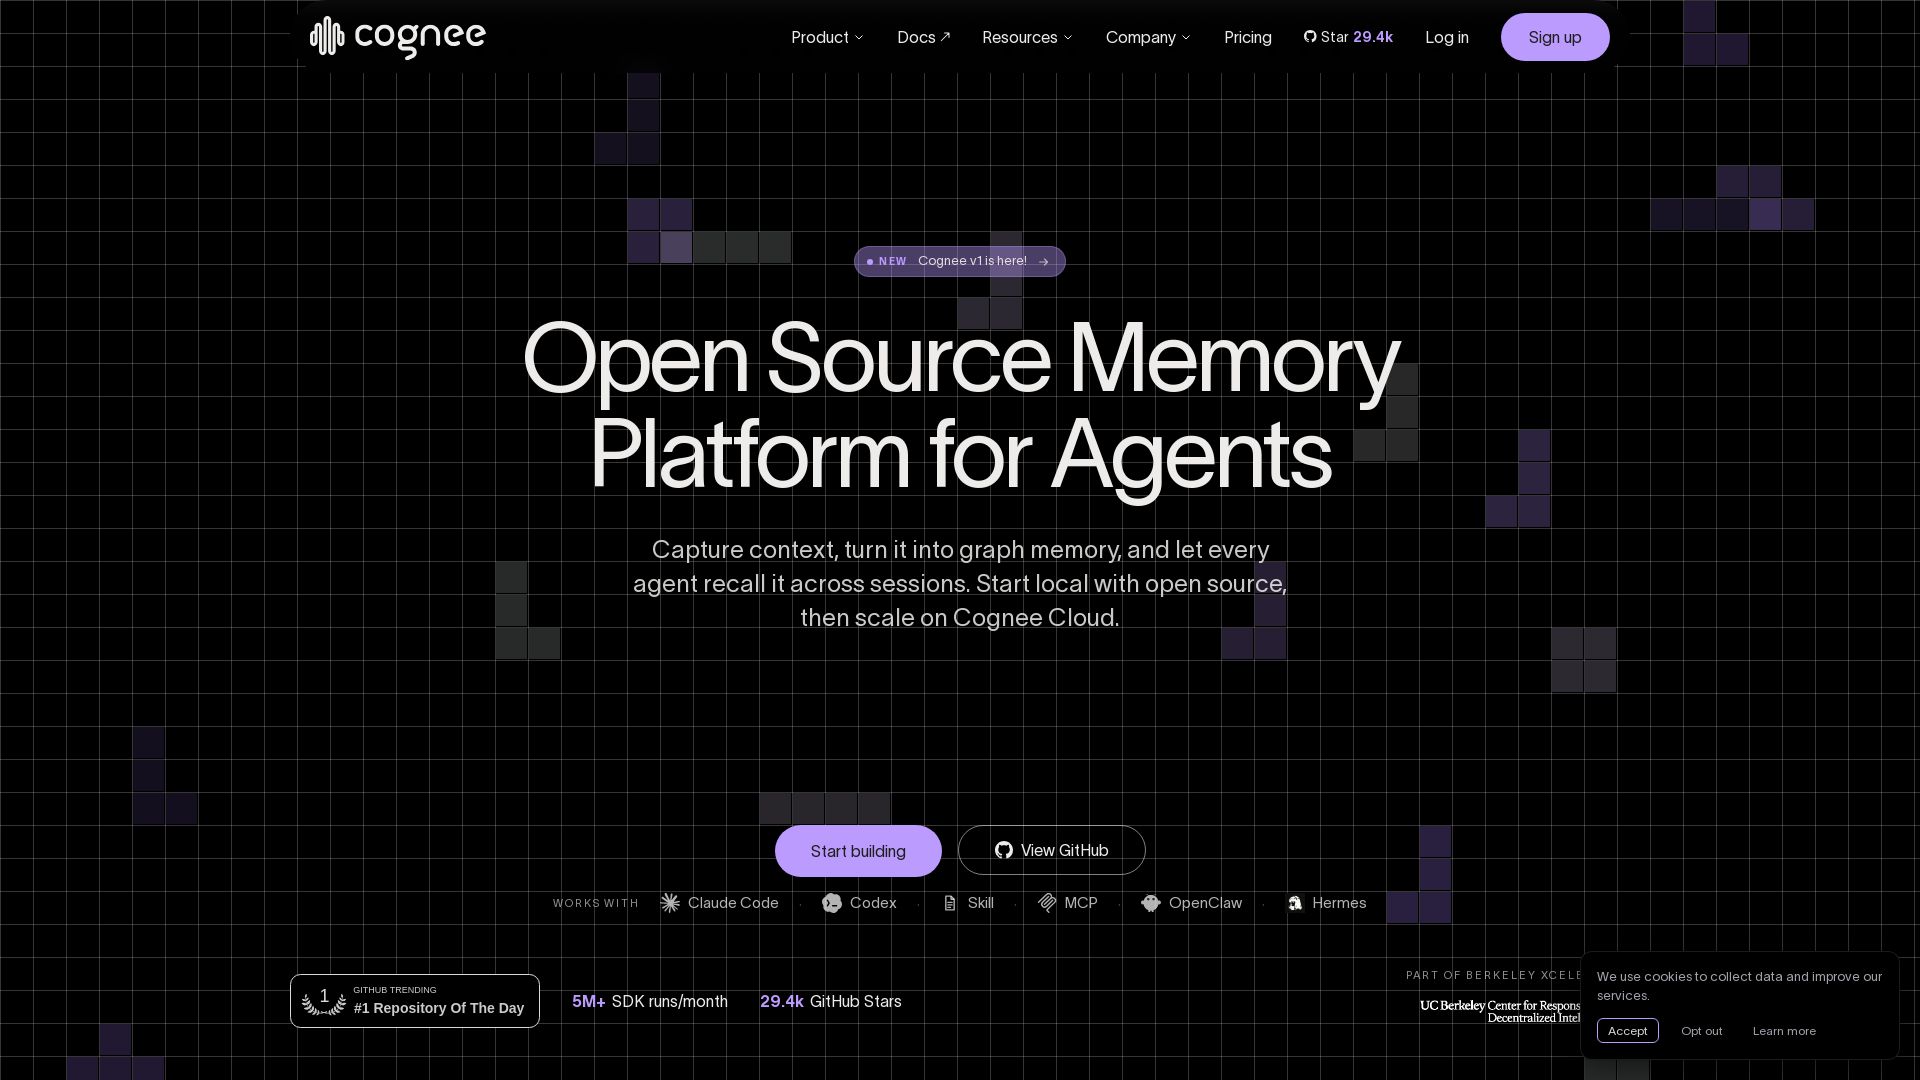Click the Claude Code label
Viewport: 1920px width, 1080px height.
click(x=733, y=903)
